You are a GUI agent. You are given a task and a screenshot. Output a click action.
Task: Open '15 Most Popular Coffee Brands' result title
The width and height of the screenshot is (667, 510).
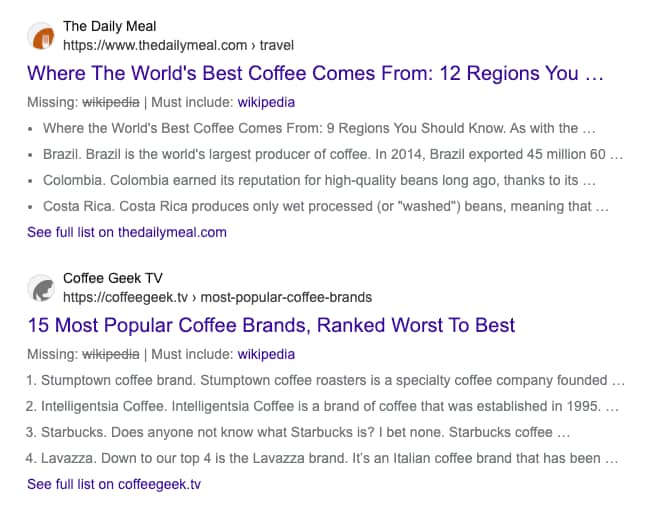tap(271, 326)
